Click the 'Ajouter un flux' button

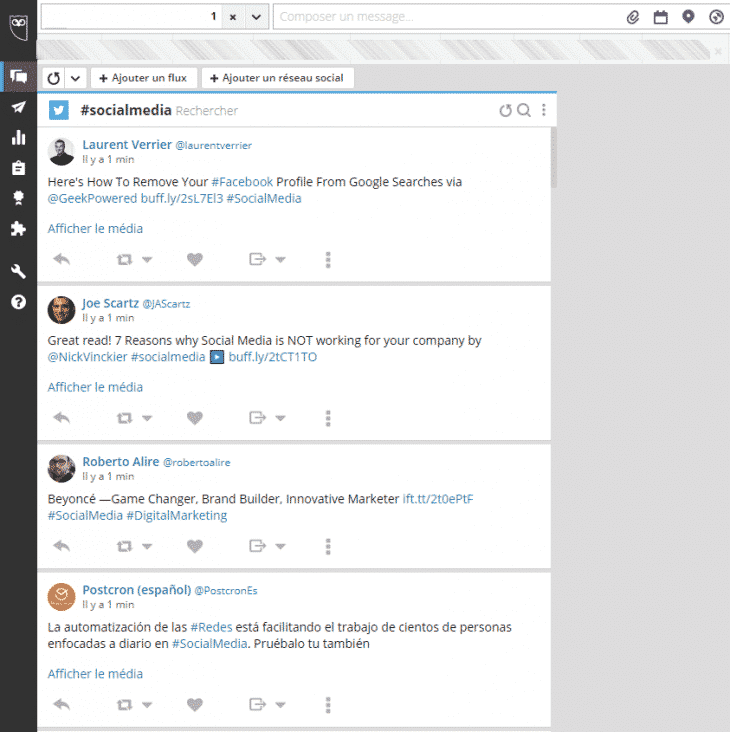click(143, 78)
